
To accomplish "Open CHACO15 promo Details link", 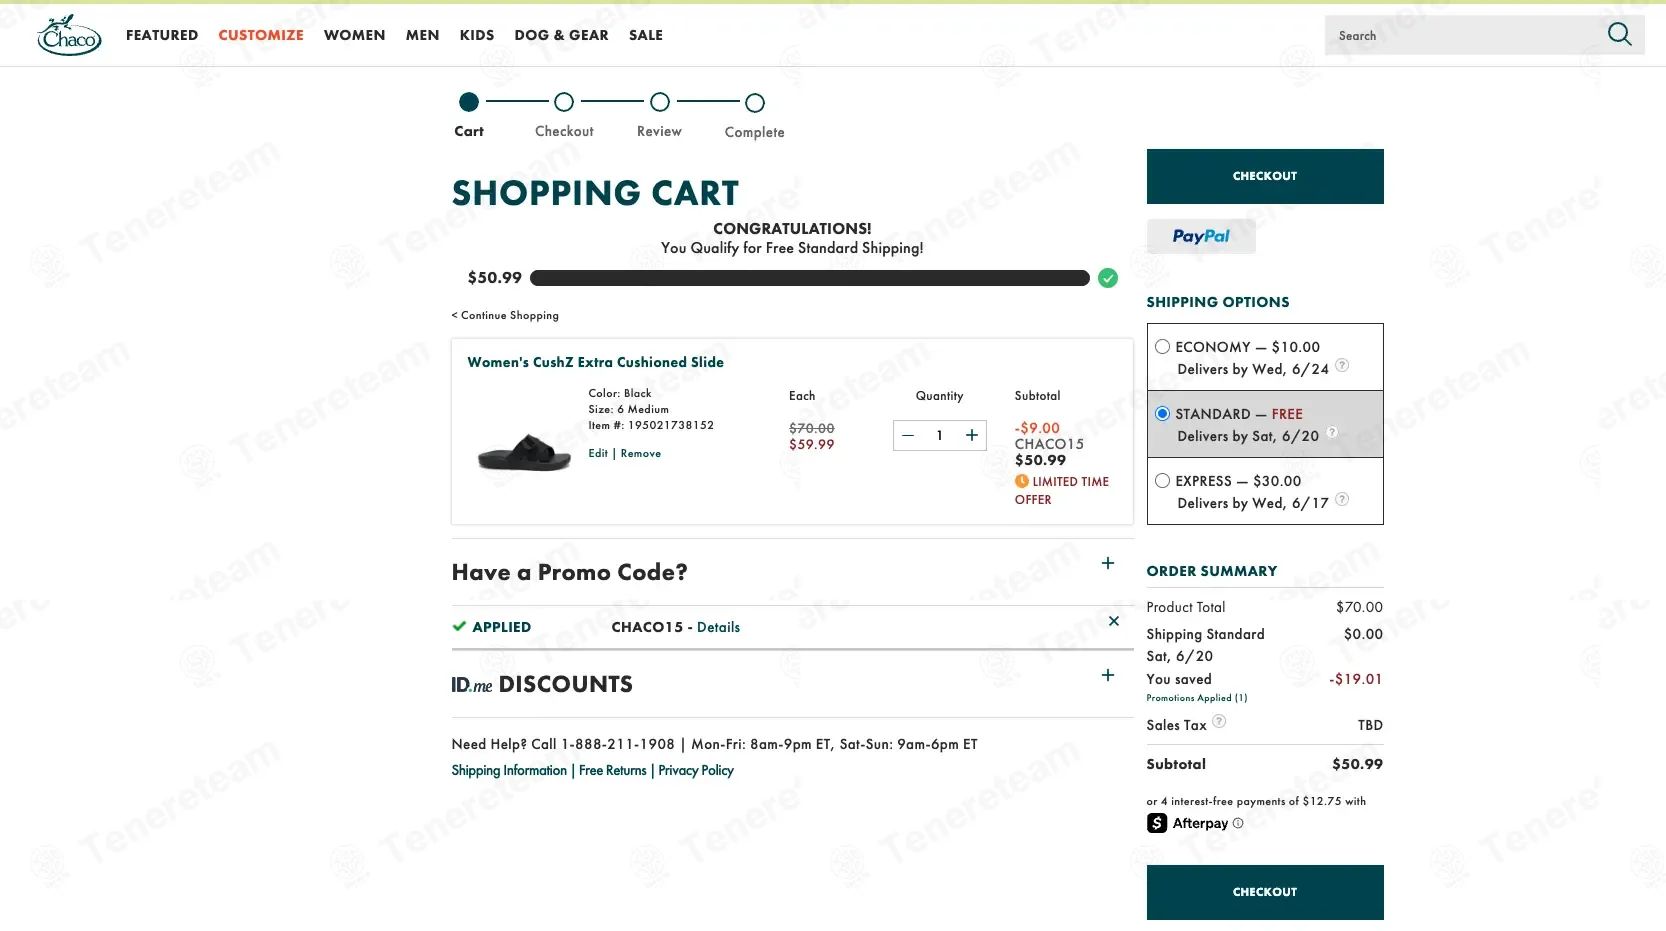I will coord(718,627).
